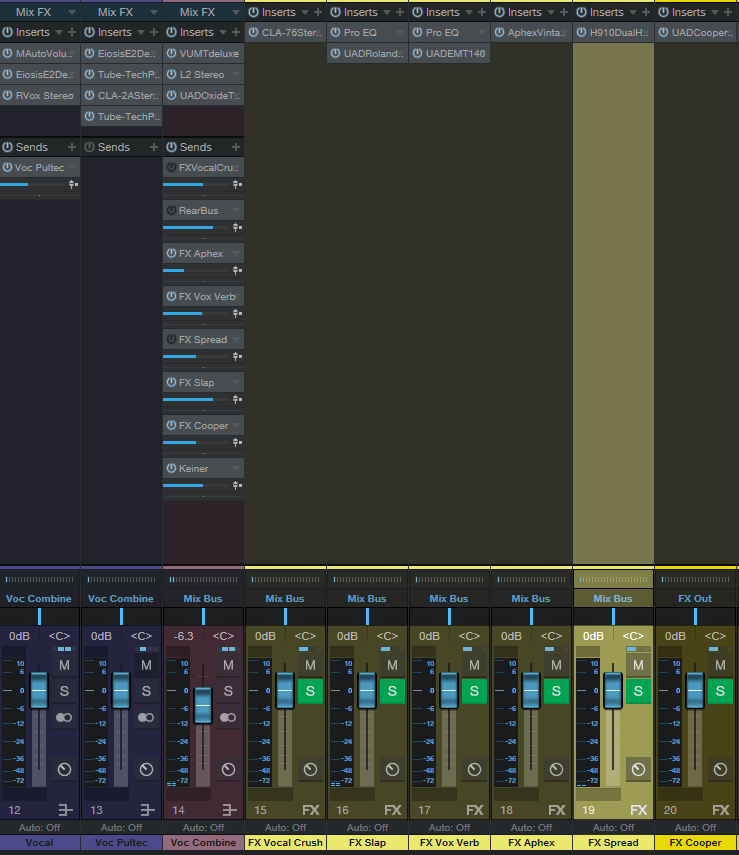Select the FX Cooper channel label

click(x=695, y=842)
